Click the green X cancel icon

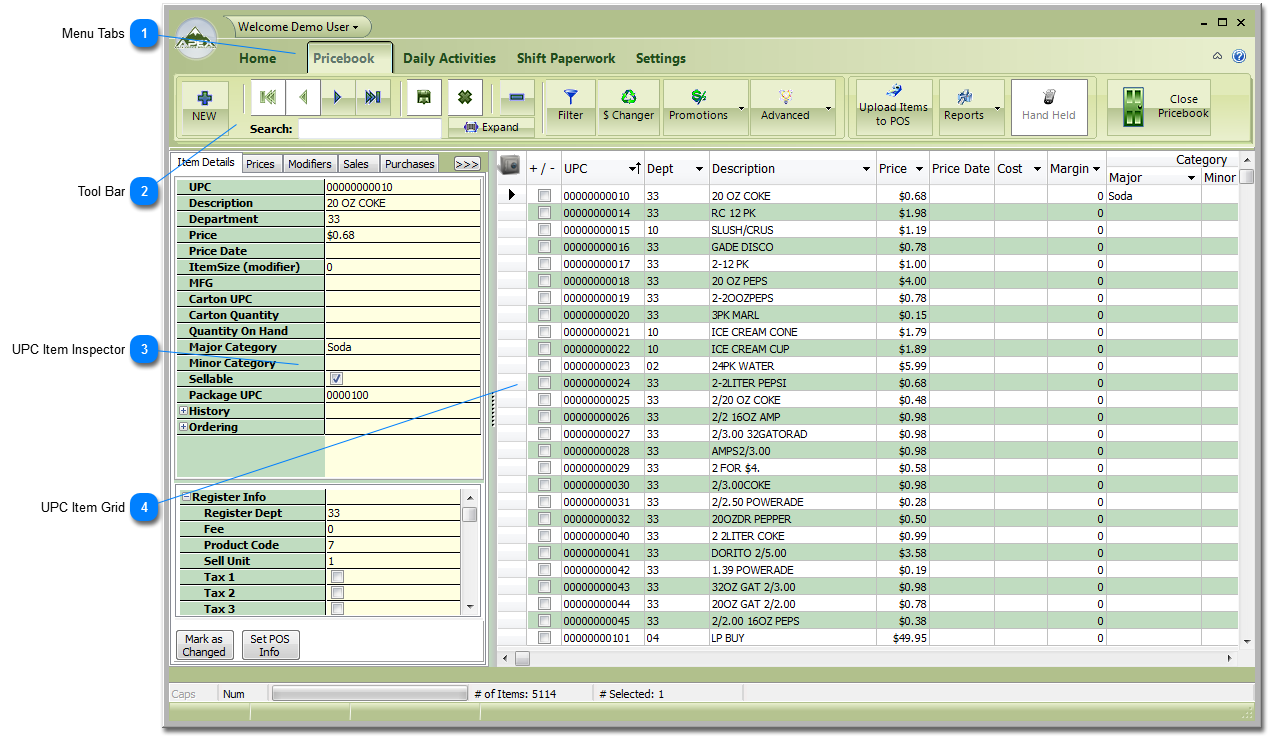pyautogui.click(x=465, y=97)
